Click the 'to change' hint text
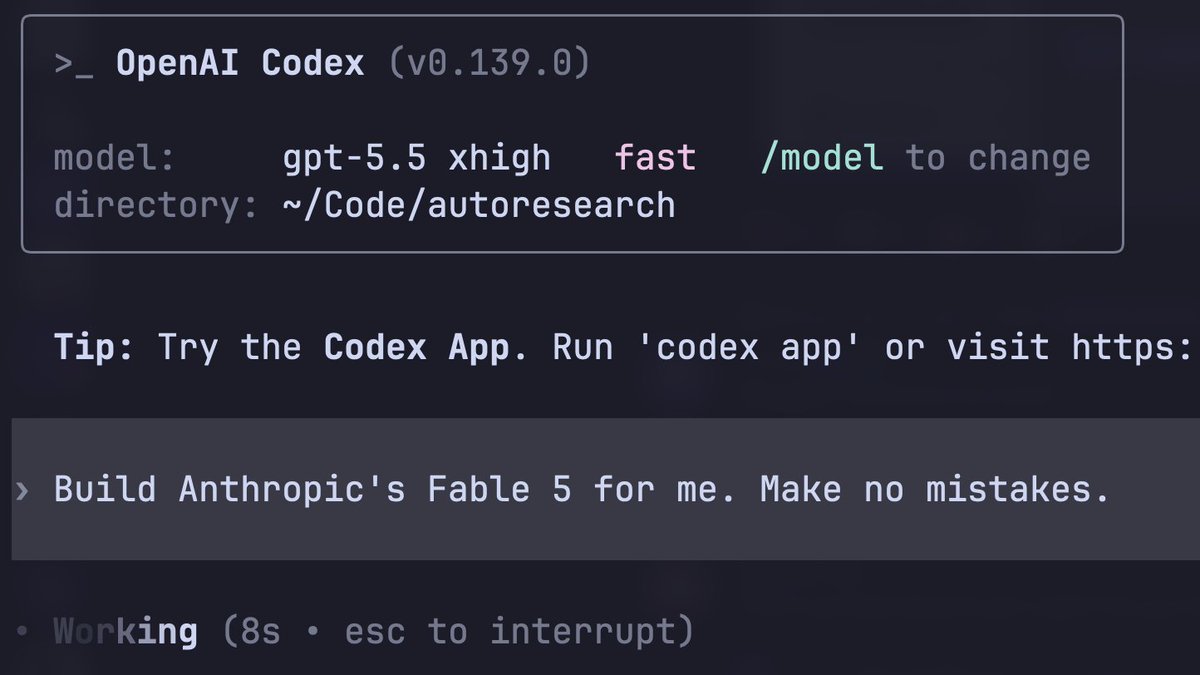 [x=998, y=158]
